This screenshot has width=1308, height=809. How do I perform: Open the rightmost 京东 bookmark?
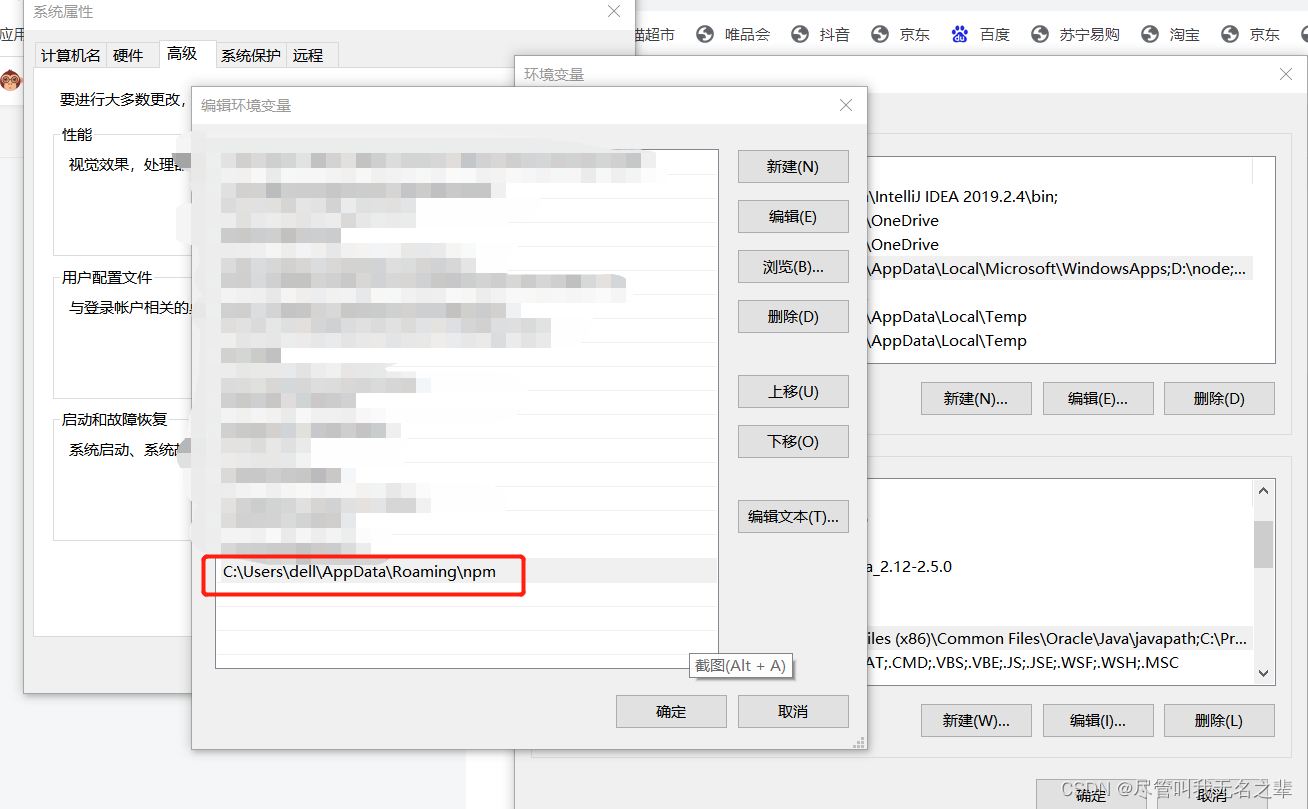coord(1264,33)
